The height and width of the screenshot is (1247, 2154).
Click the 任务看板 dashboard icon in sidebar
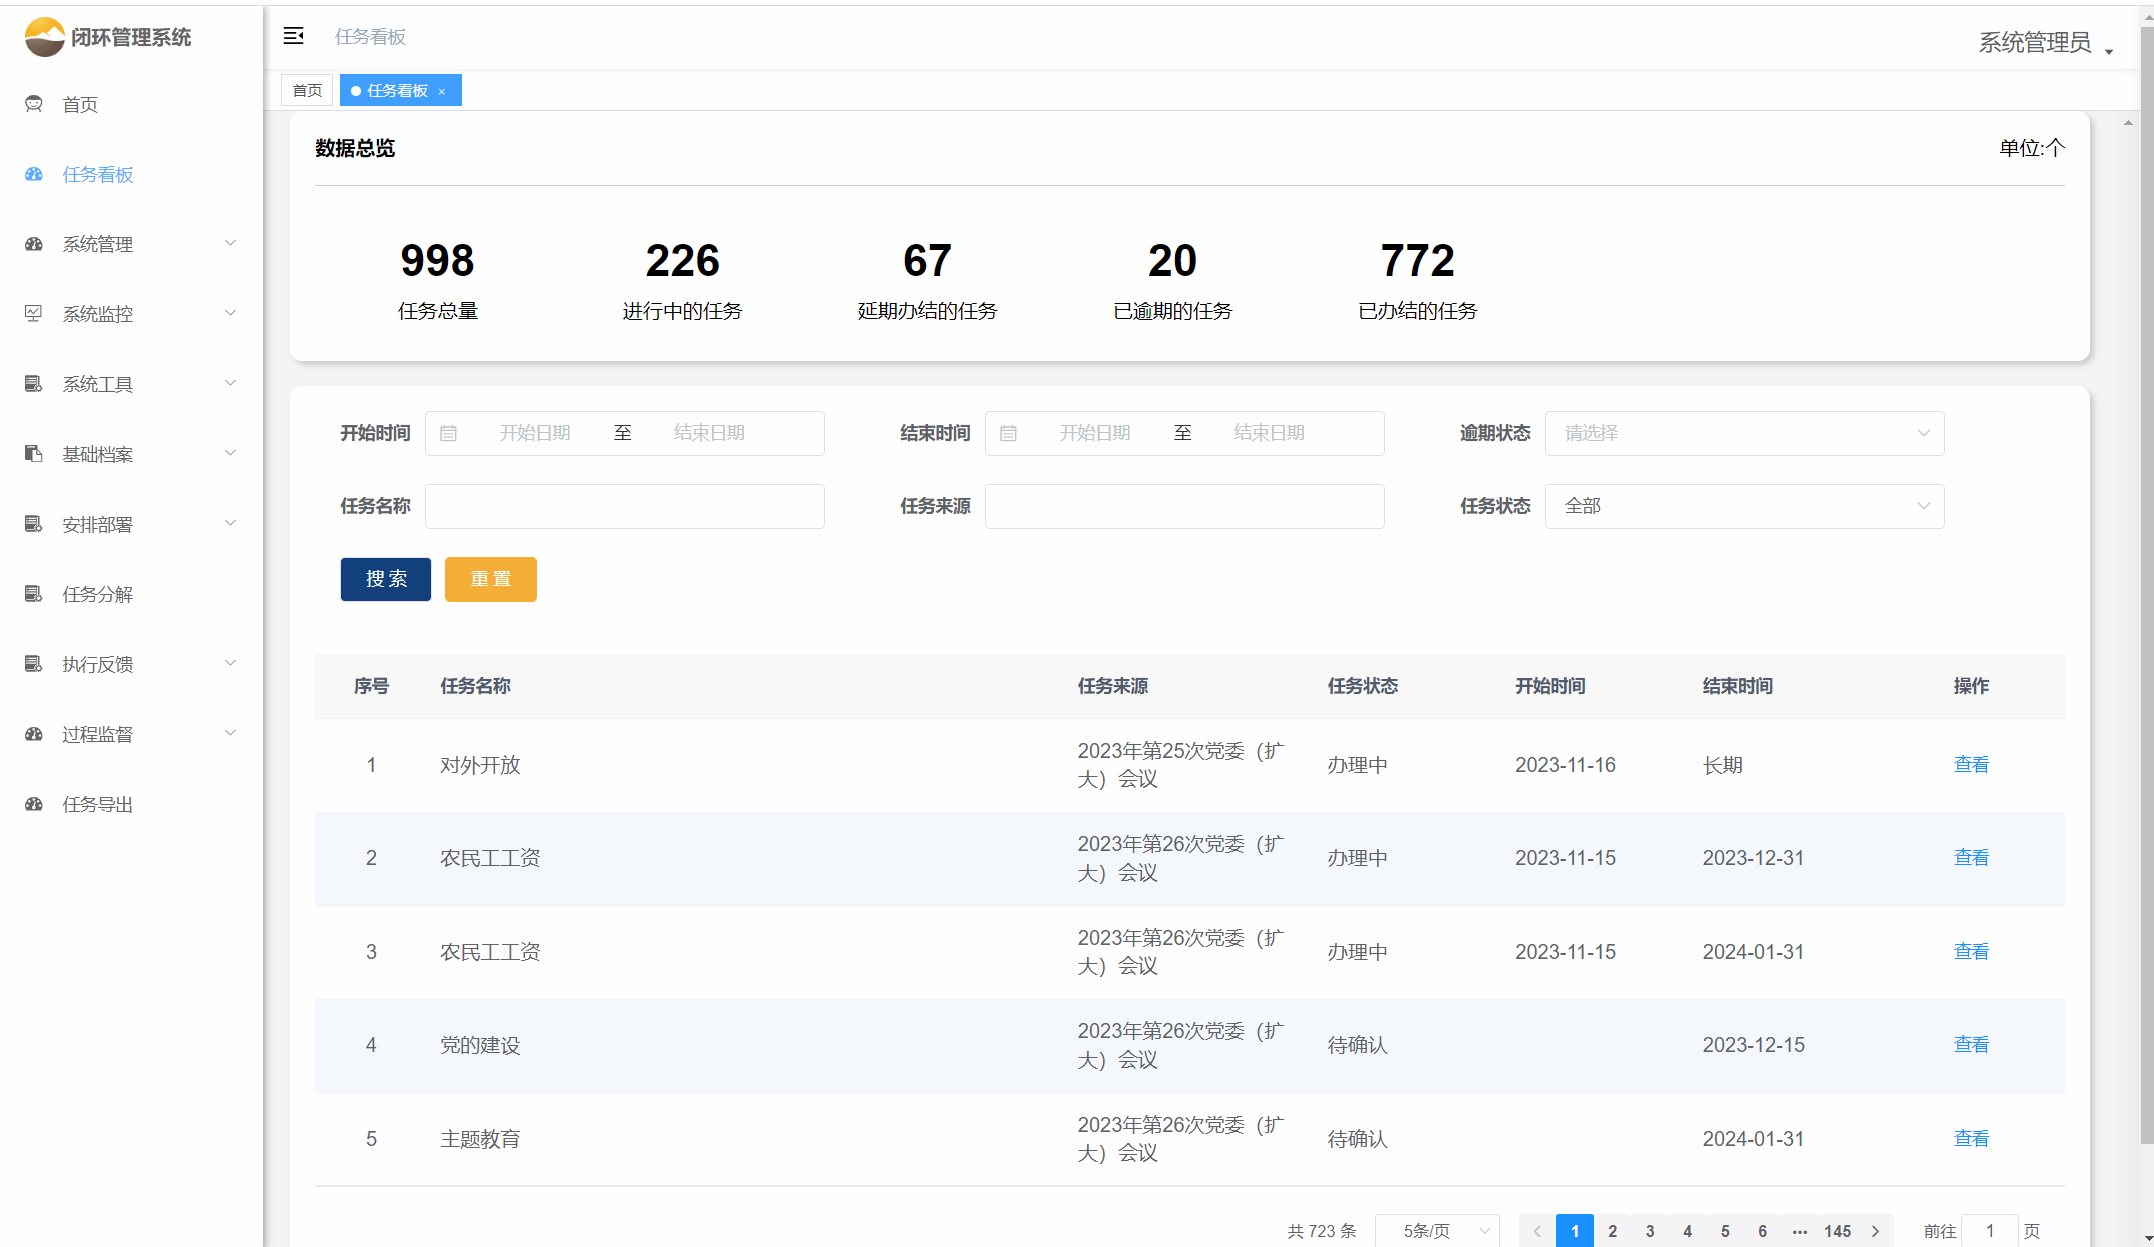click(x=34, y=174)
